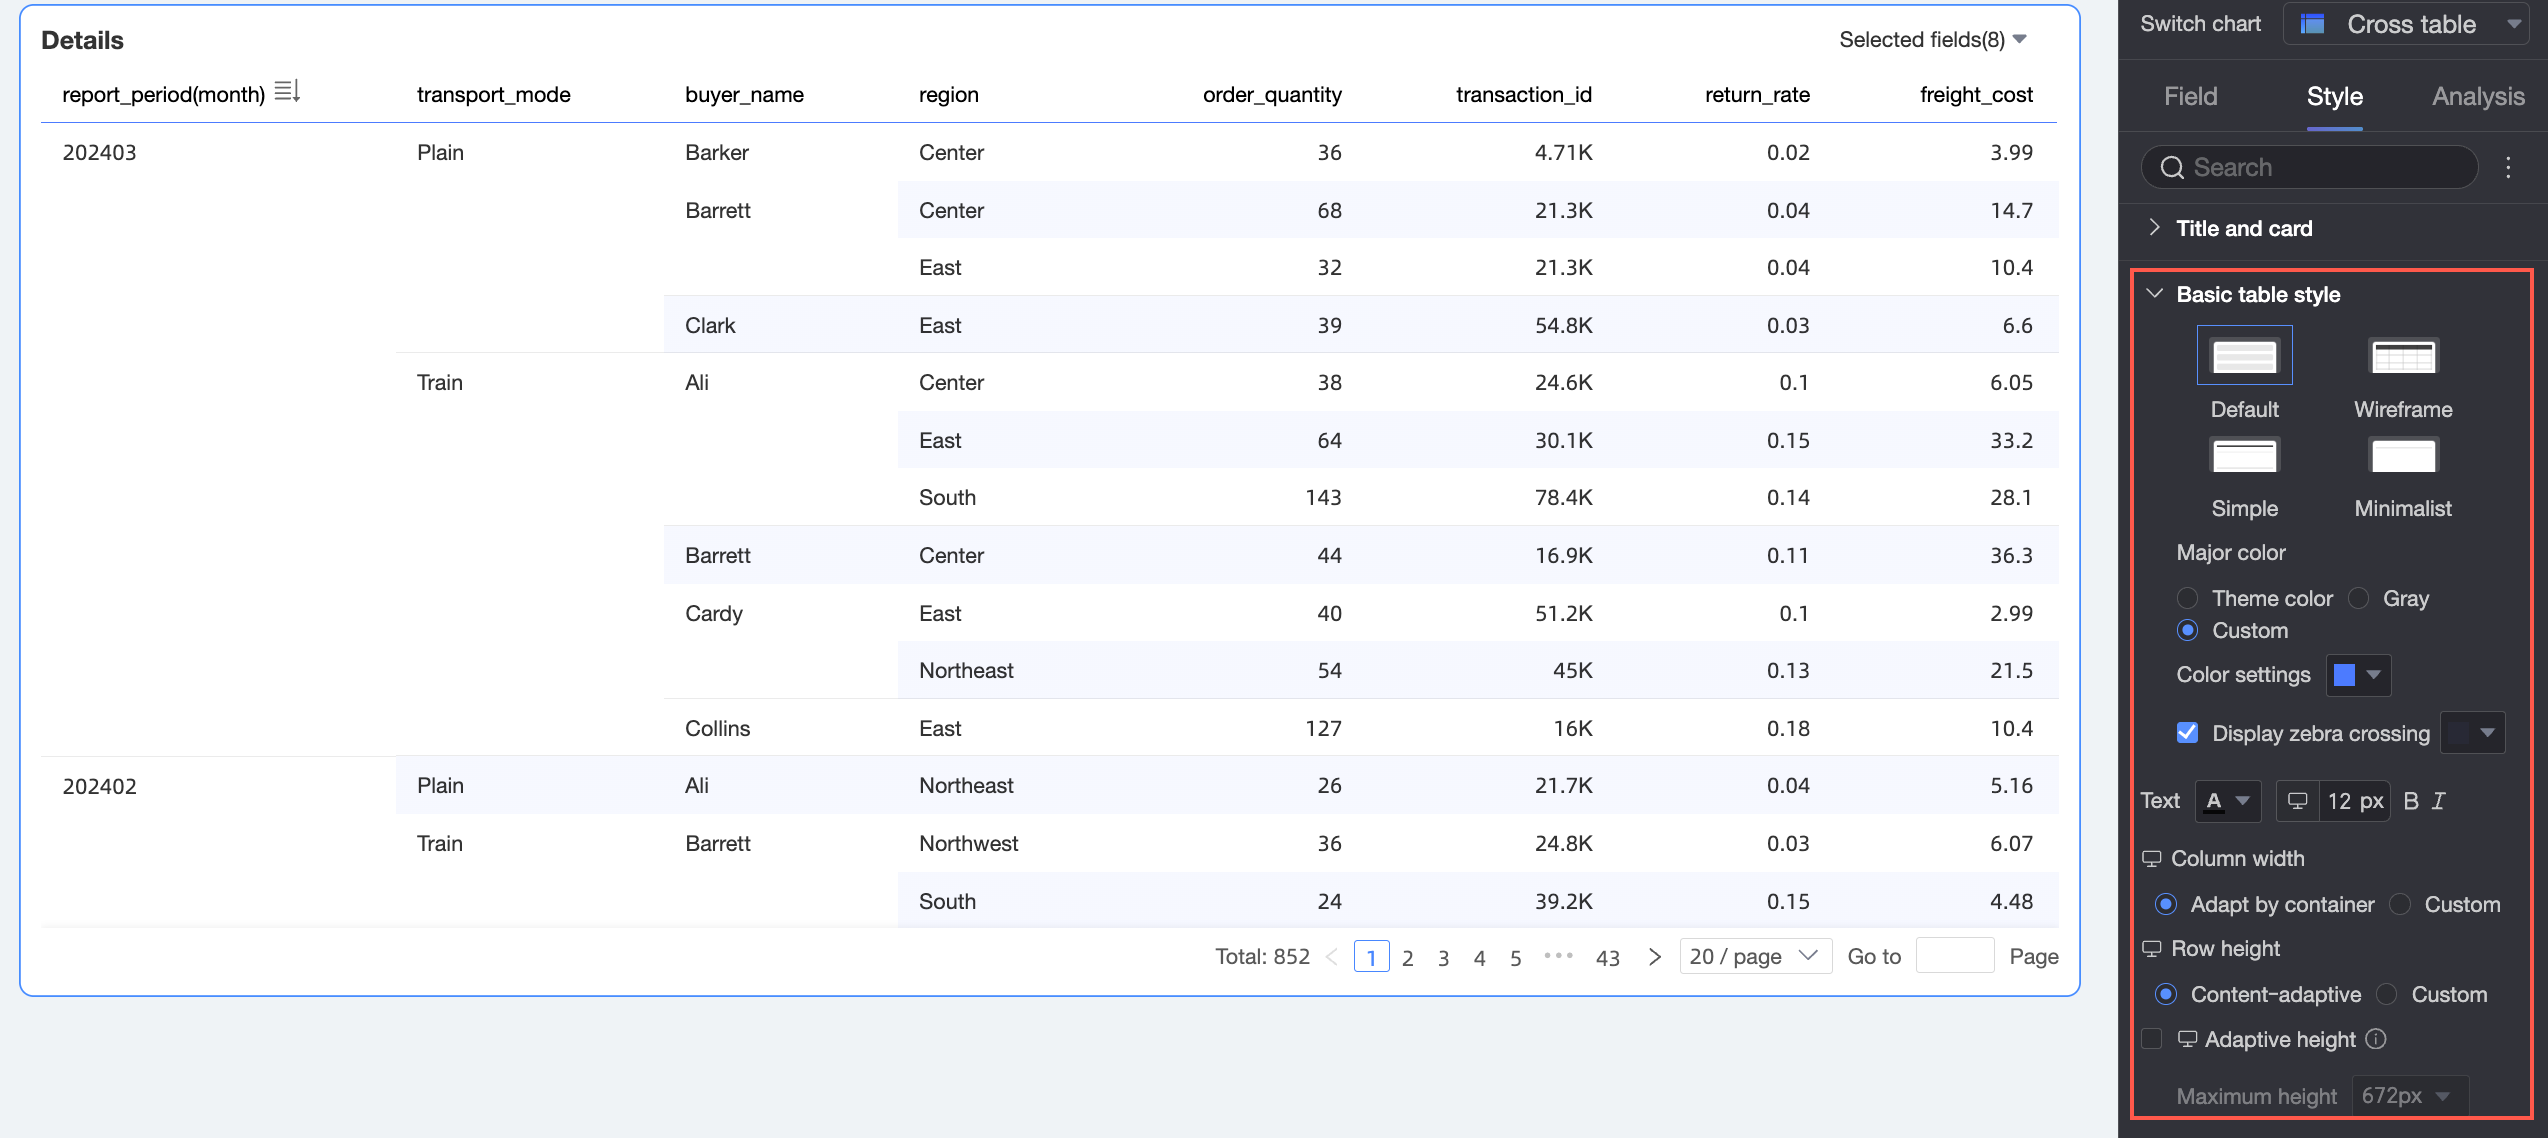Enable the Adaptive height checkbox
The image size is (2548, 1138).
[x=2152, y=1039]
